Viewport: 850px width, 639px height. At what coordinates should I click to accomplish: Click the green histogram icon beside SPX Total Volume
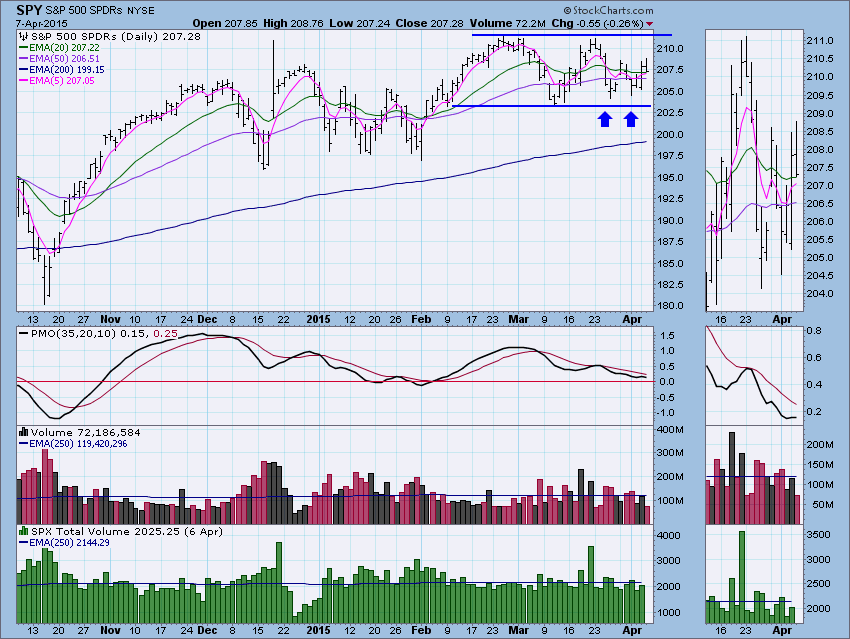click(24, 531)
